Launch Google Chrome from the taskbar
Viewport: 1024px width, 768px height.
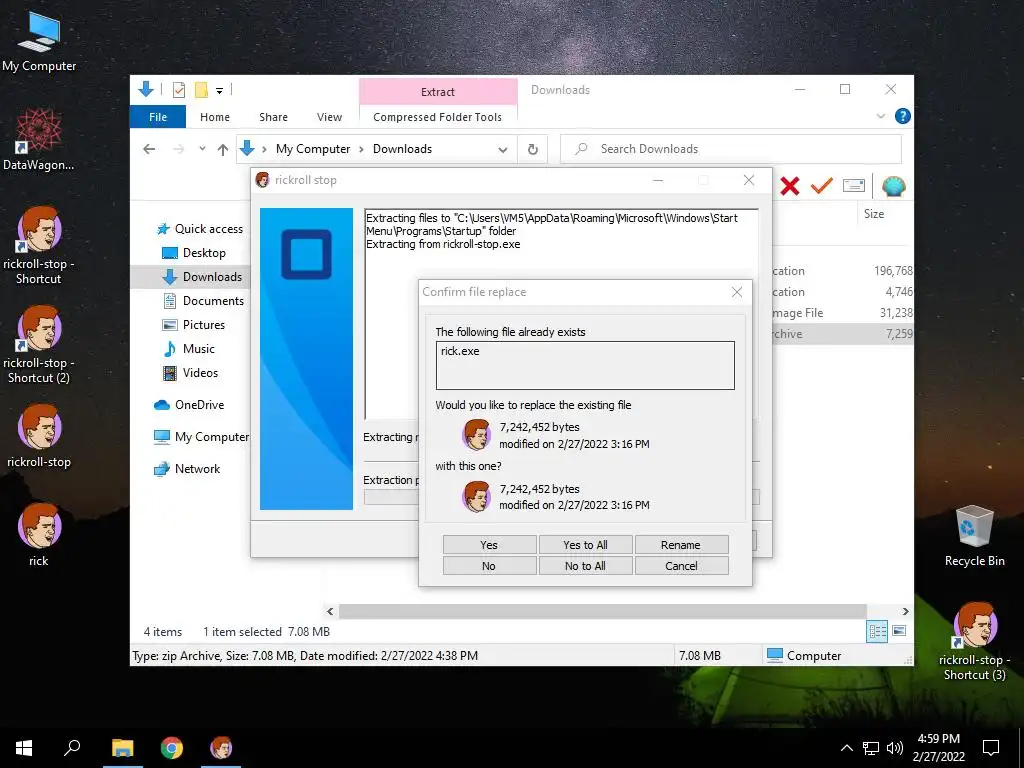172,748
